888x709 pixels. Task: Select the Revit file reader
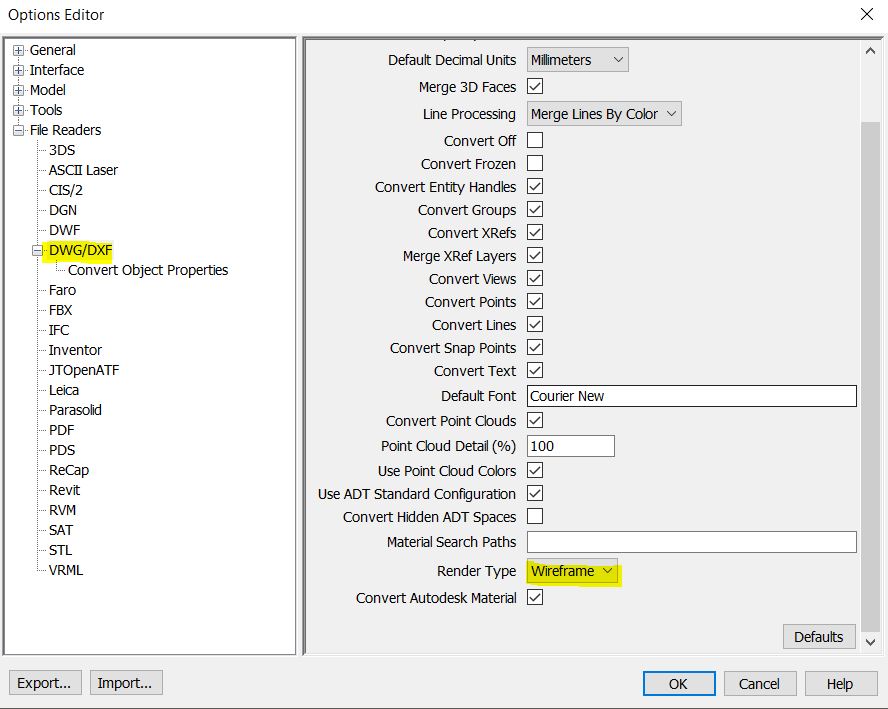point(64,490)
